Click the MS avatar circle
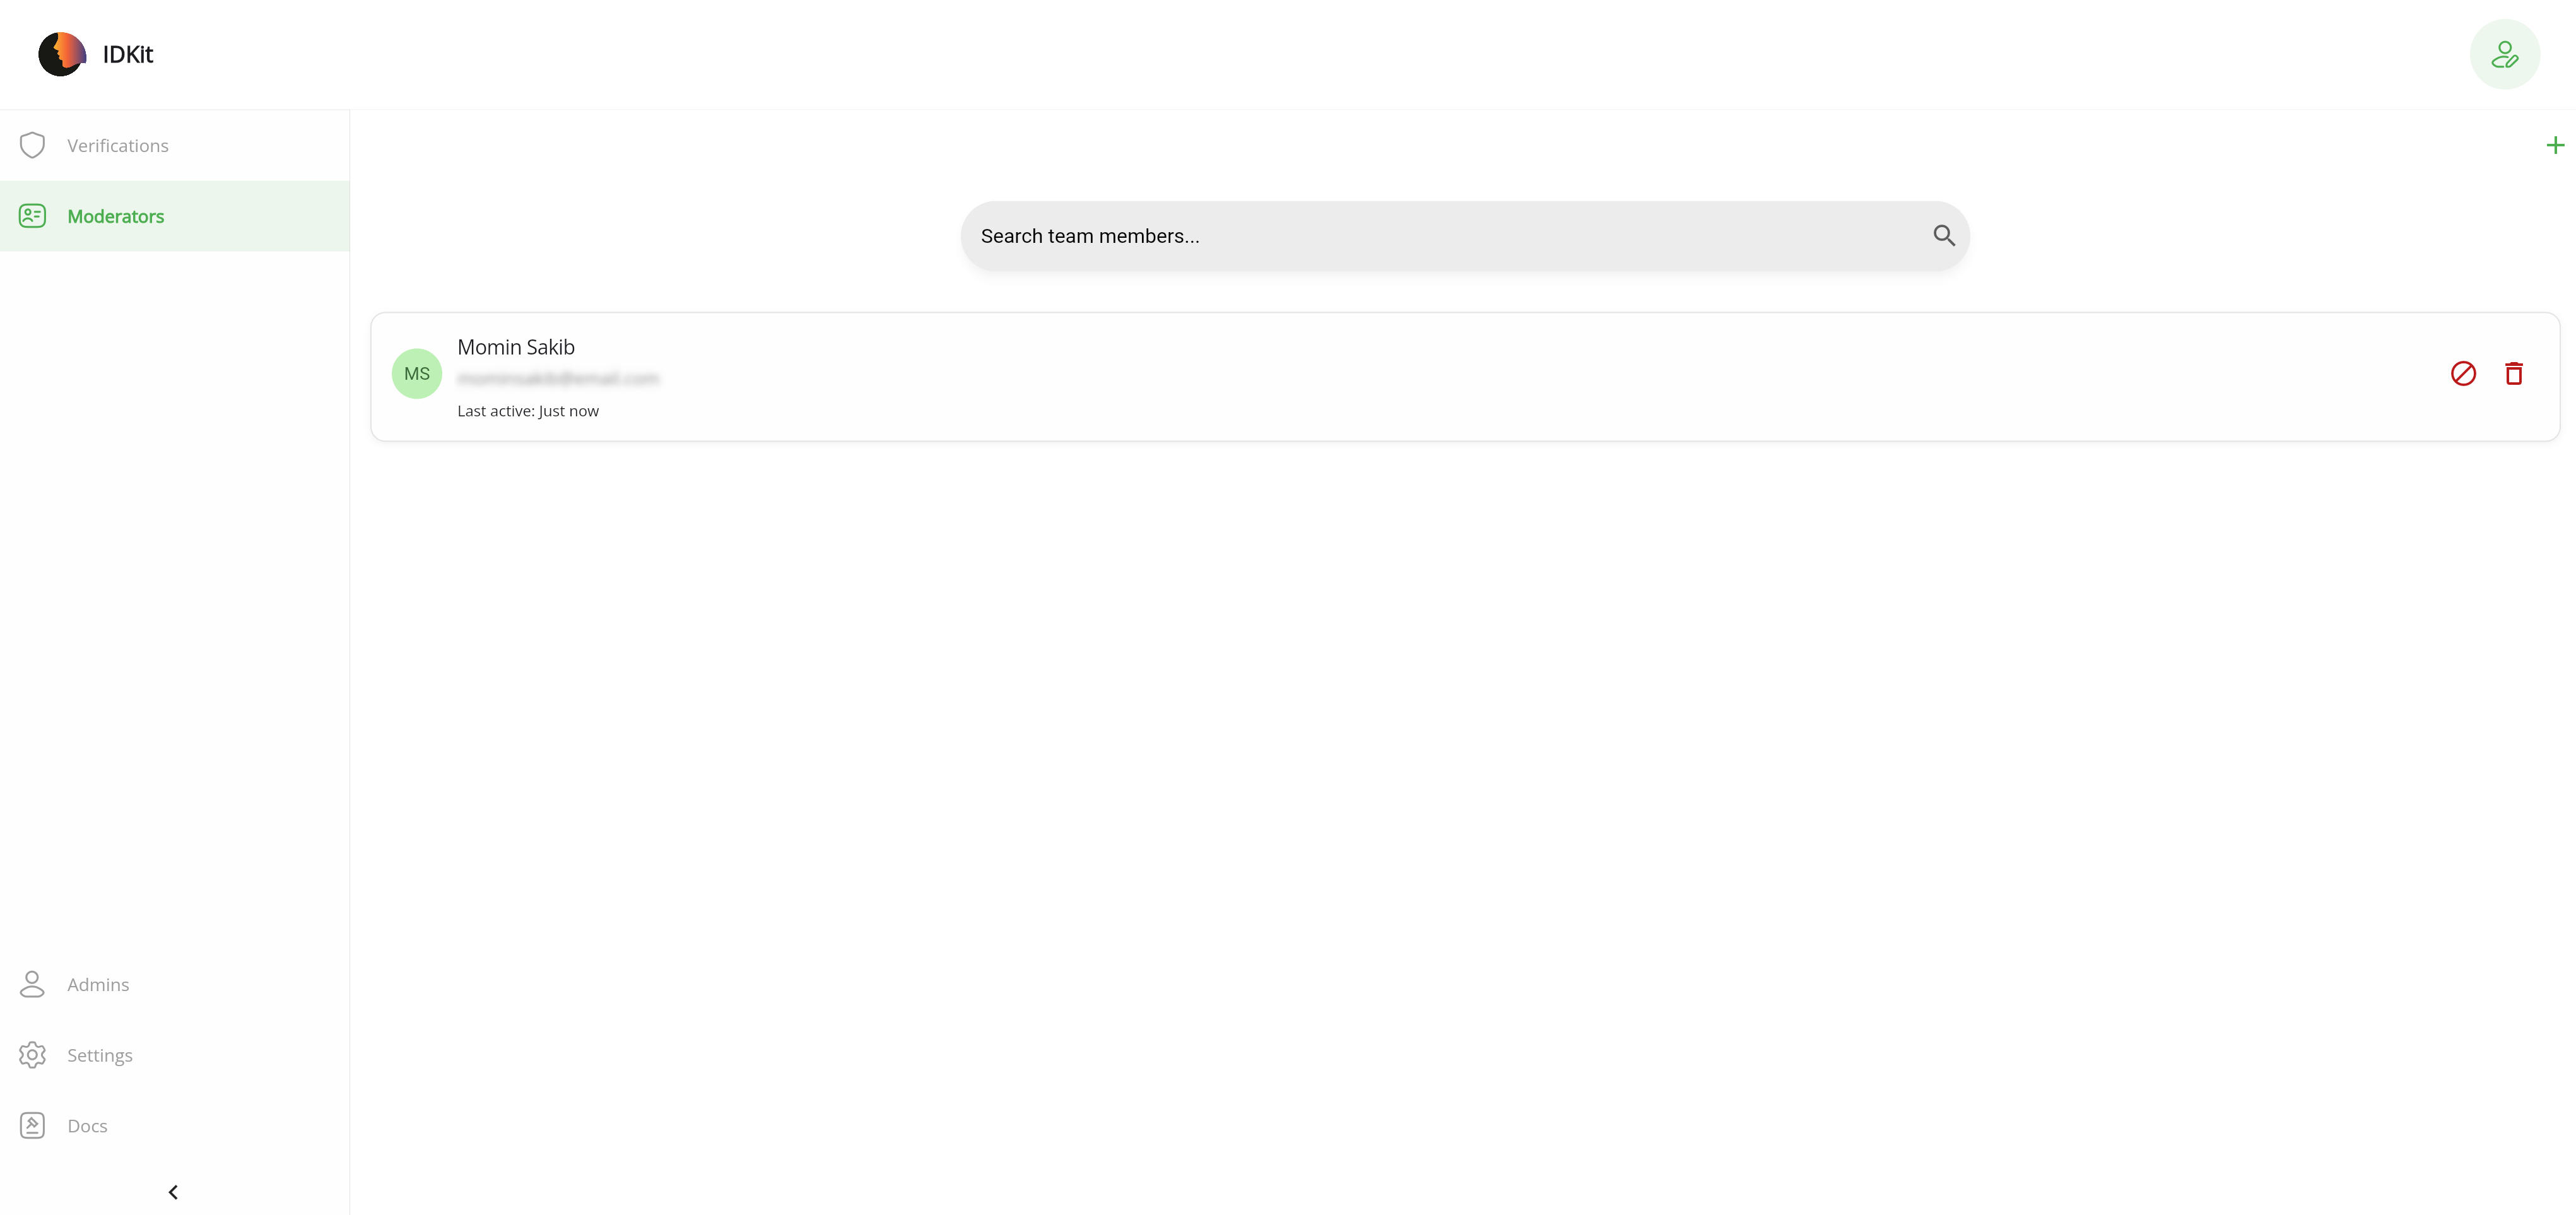Viewport: 2576px width, 1215px height. [417, 374]
